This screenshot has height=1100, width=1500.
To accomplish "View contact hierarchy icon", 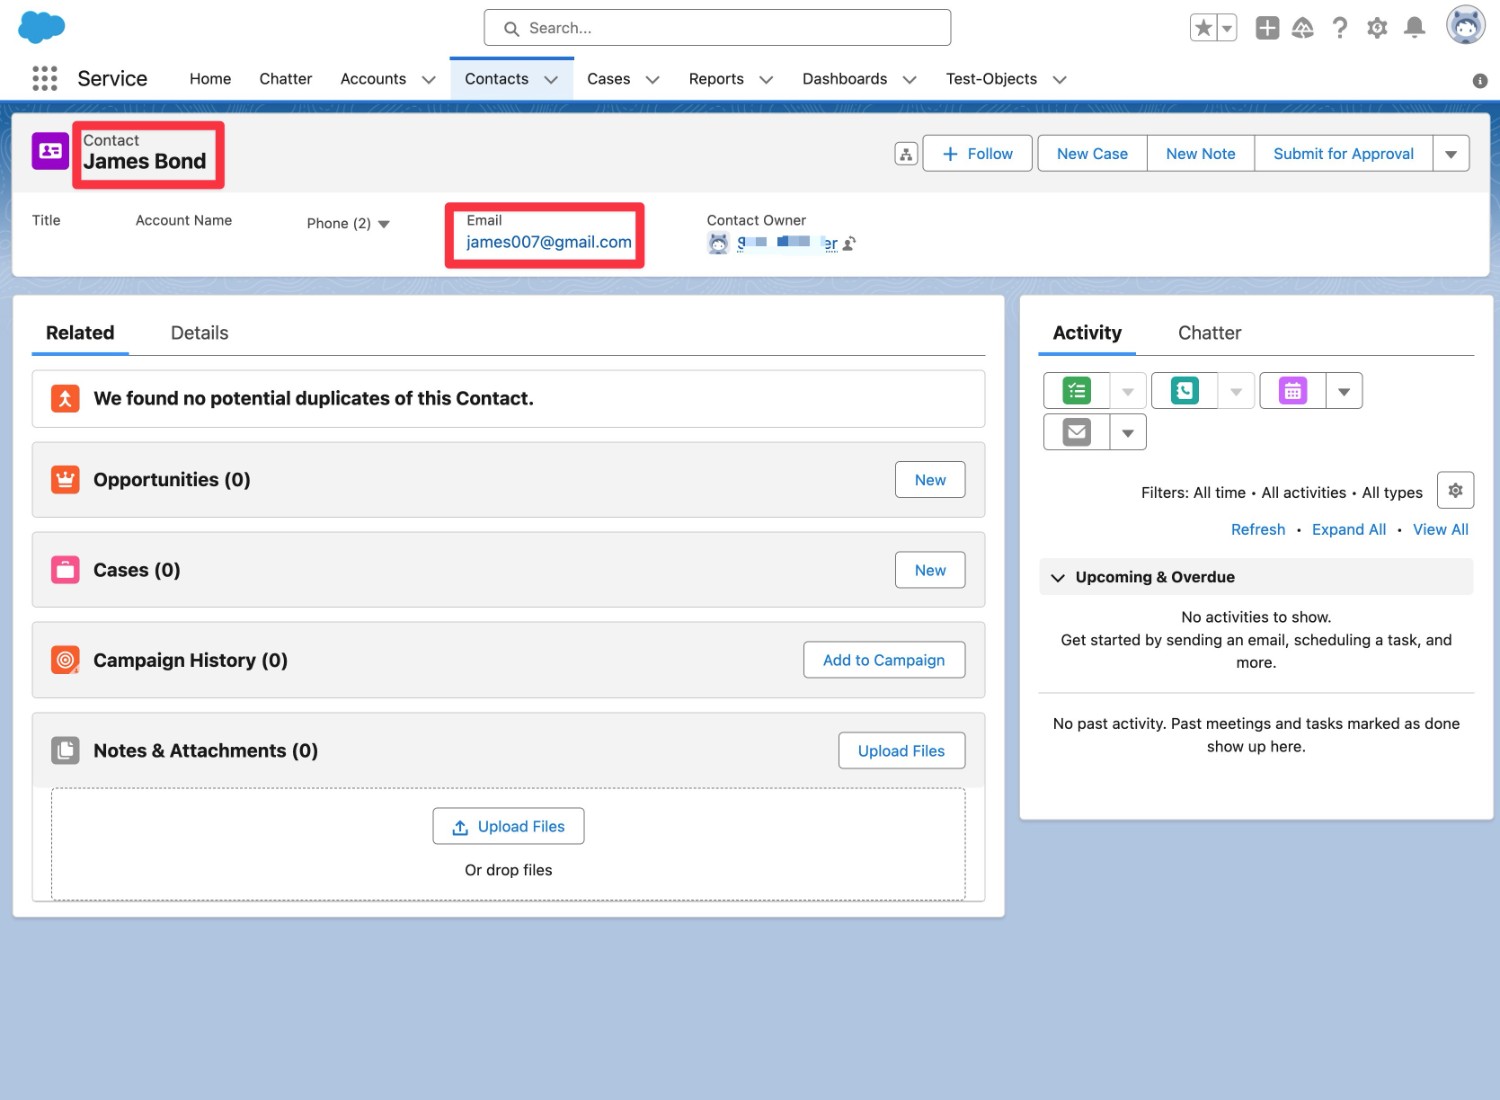I will tap(906, 154).
